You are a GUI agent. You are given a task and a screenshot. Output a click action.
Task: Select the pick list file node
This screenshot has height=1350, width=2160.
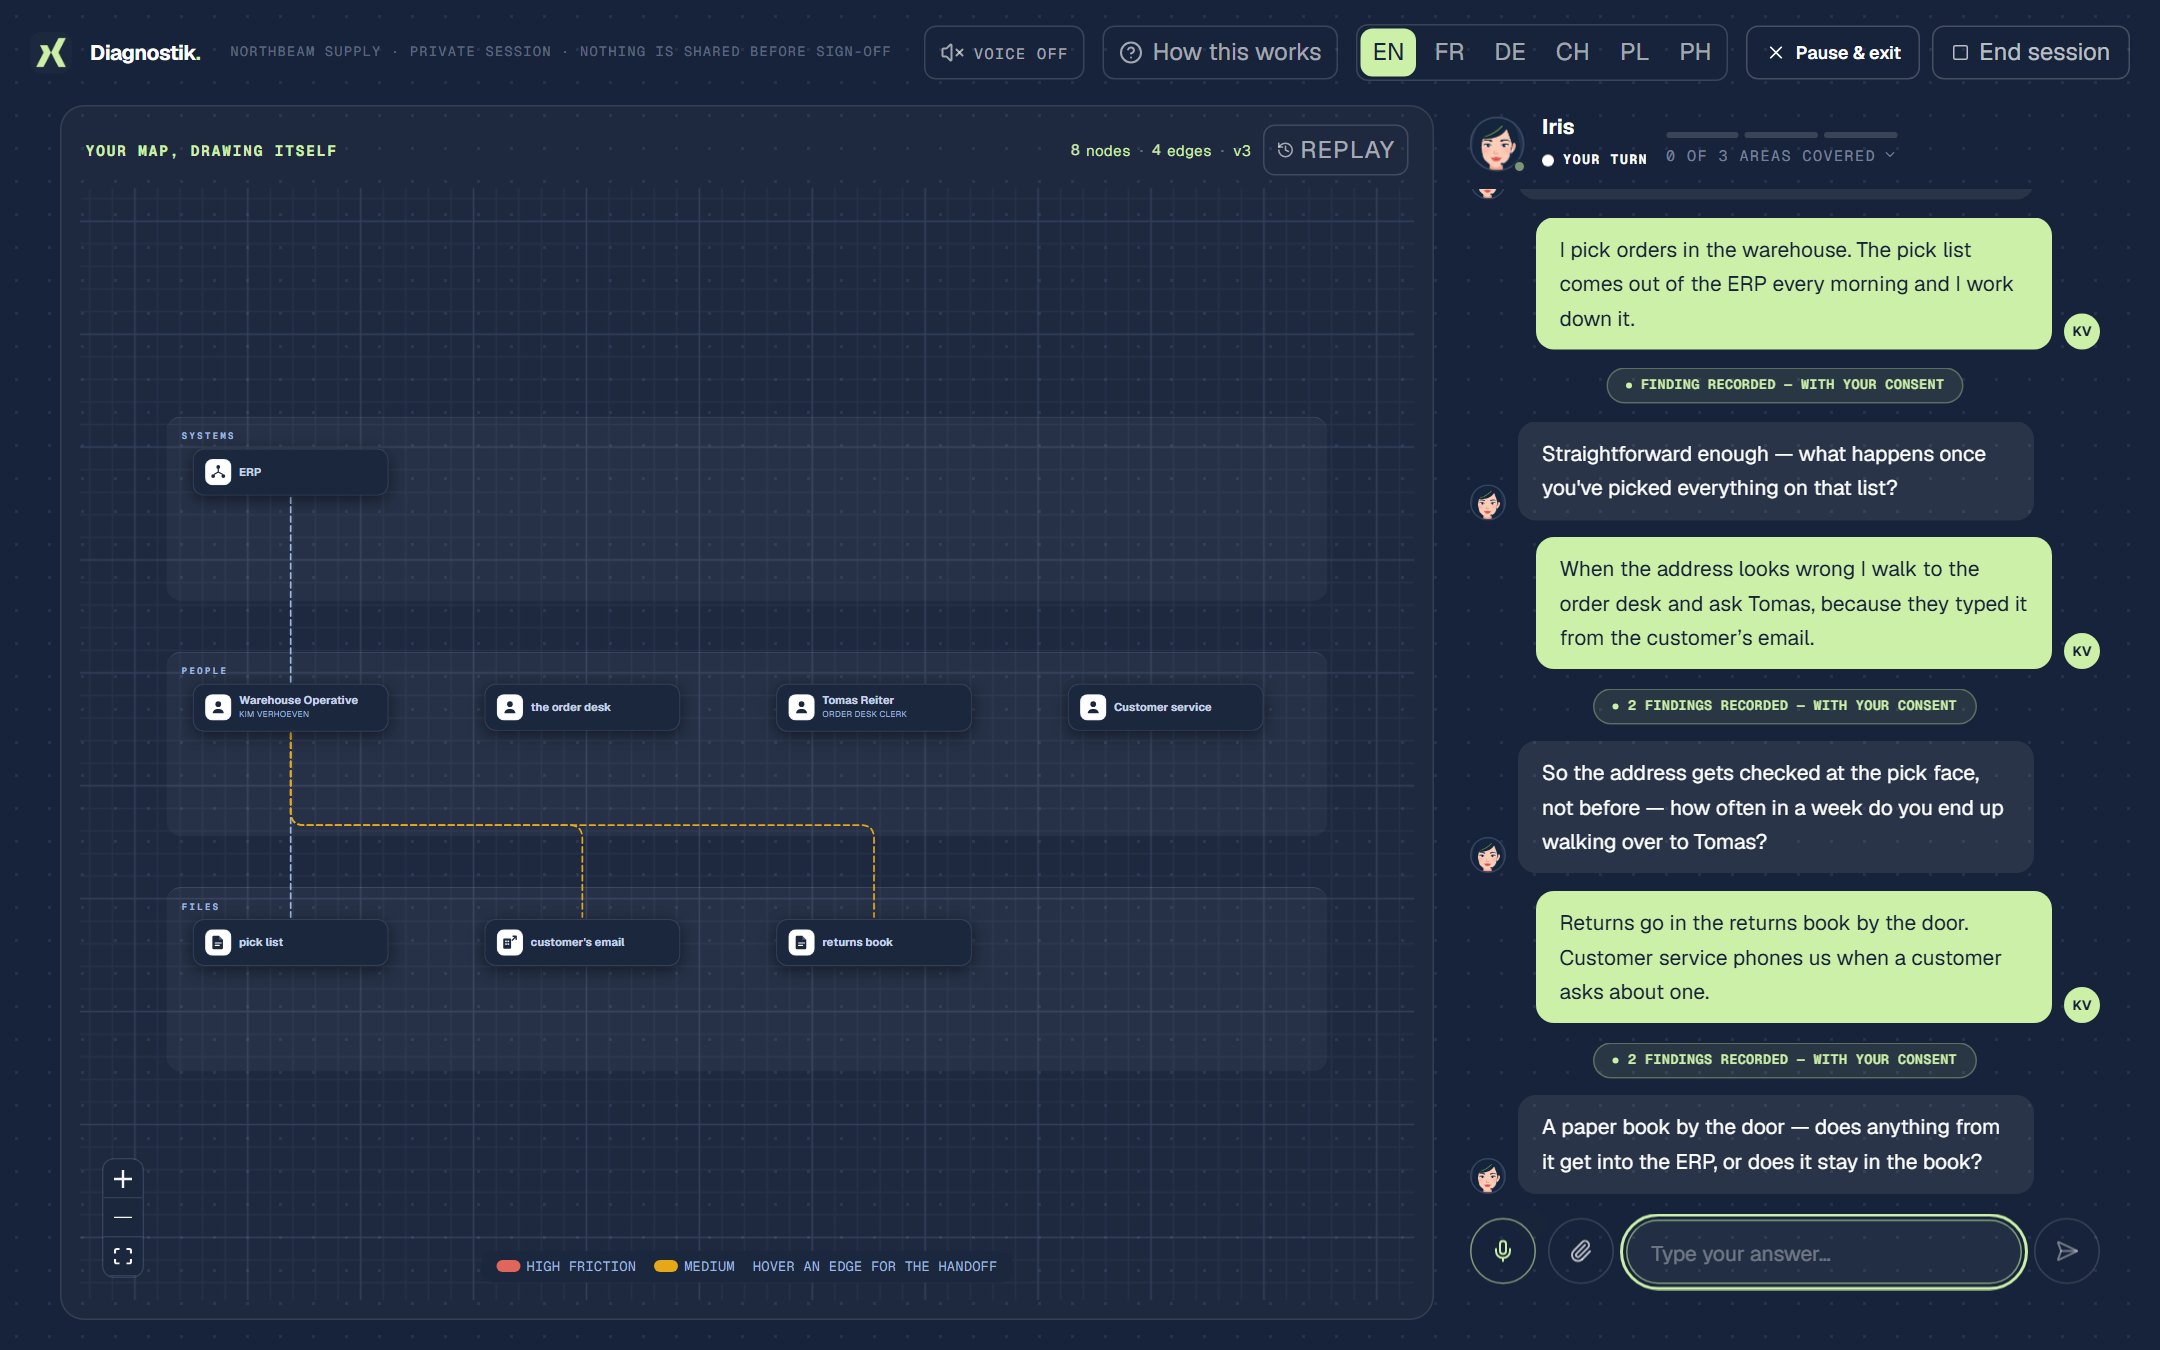[x=290, y=942]
